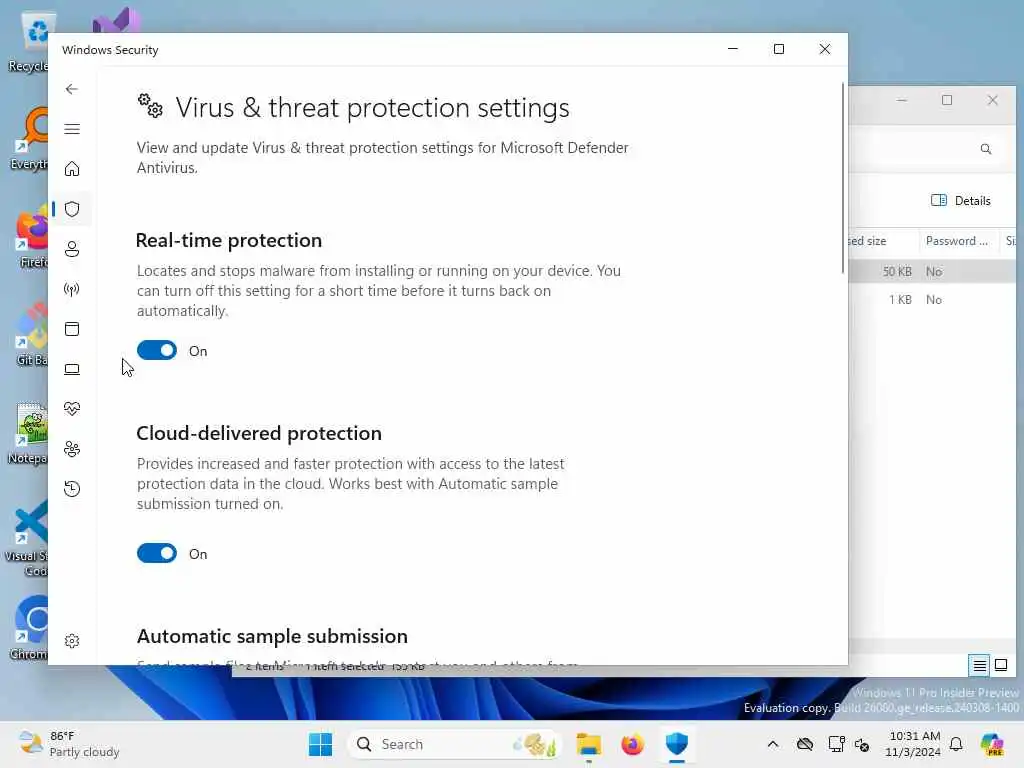Open the Copilot preview icon in the taskbar

(x=992, y=744)
